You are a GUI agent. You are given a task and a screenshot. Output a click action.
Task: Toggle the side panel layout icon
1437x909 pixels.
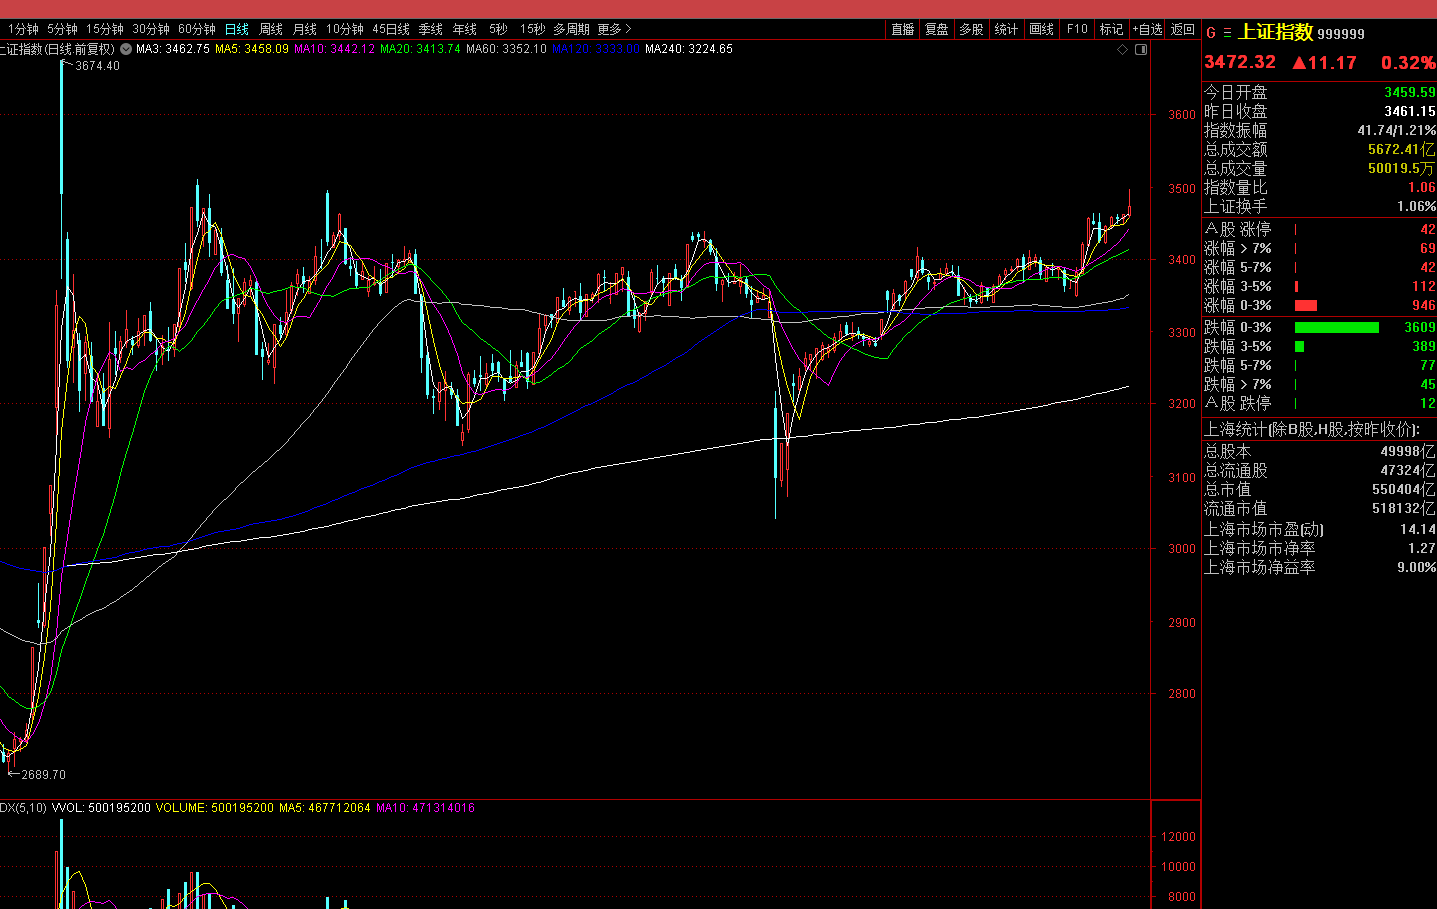pos(1141,49)
